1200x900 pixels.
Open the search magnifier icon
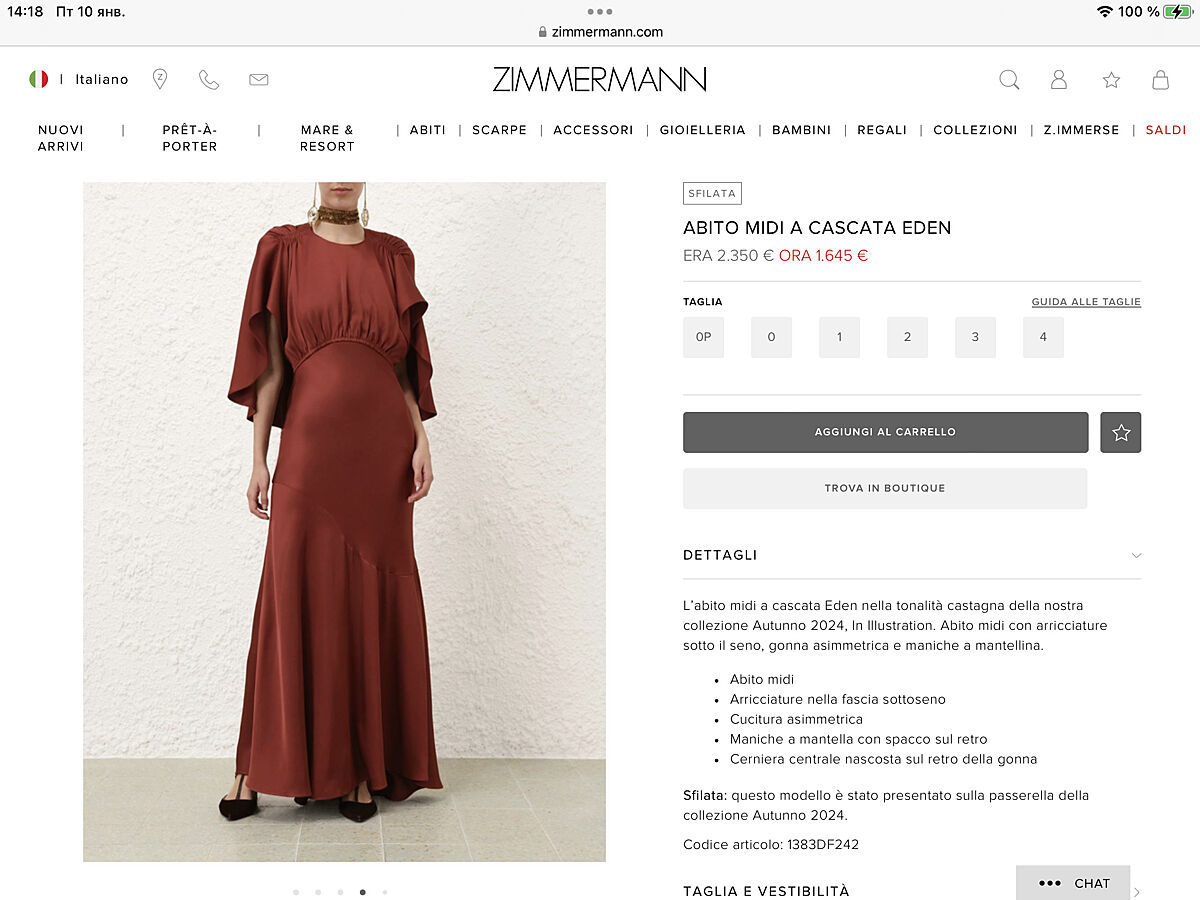pos(1009,80)
